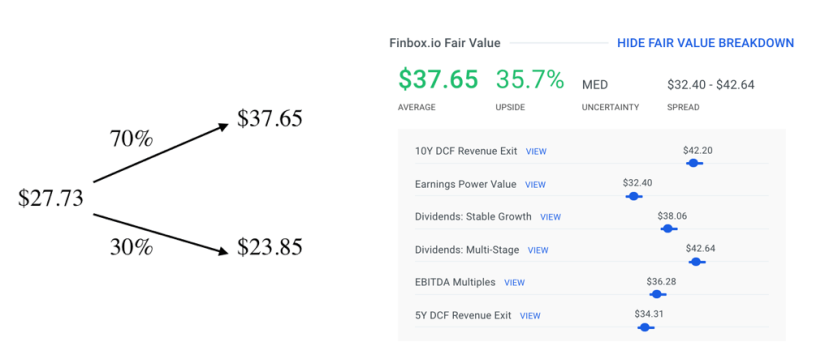Image resolution: width=825 pixels, height=363 pixels.
Task: Click the $27.73 starting price in diagram
Action: pyautogui.click(x=51, y=198)
